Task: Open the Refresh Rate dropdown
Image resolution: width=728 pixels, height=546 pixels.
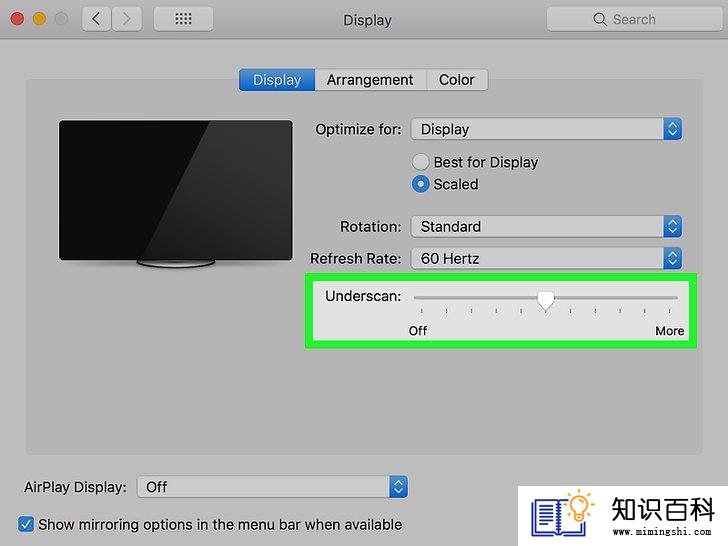Action: [x=546, y=259]
